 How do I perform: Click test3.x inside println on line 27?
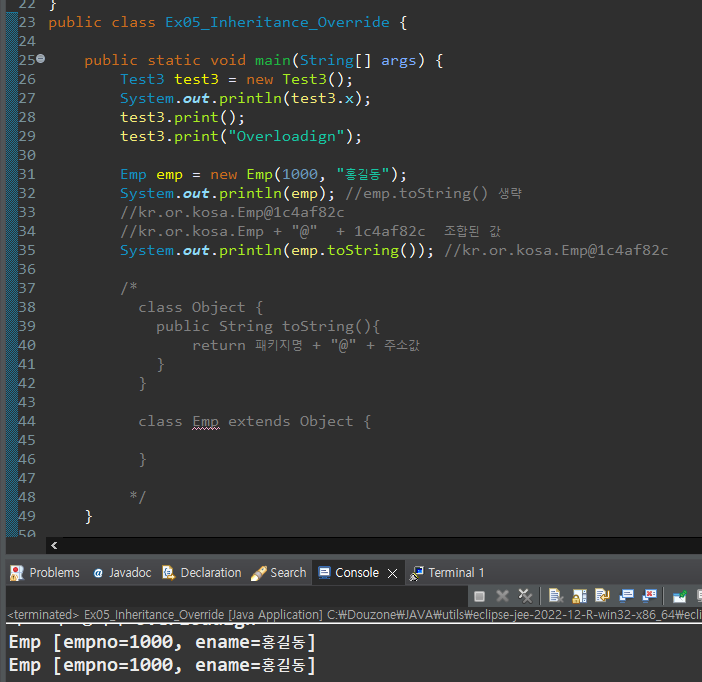point(322,99)
